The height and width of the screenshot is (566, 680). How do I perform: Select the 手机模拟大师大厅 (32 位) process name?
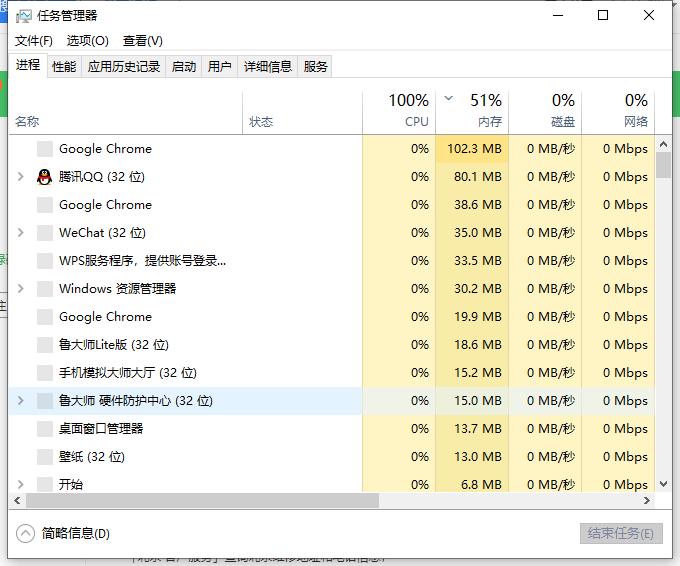[128, 373]
